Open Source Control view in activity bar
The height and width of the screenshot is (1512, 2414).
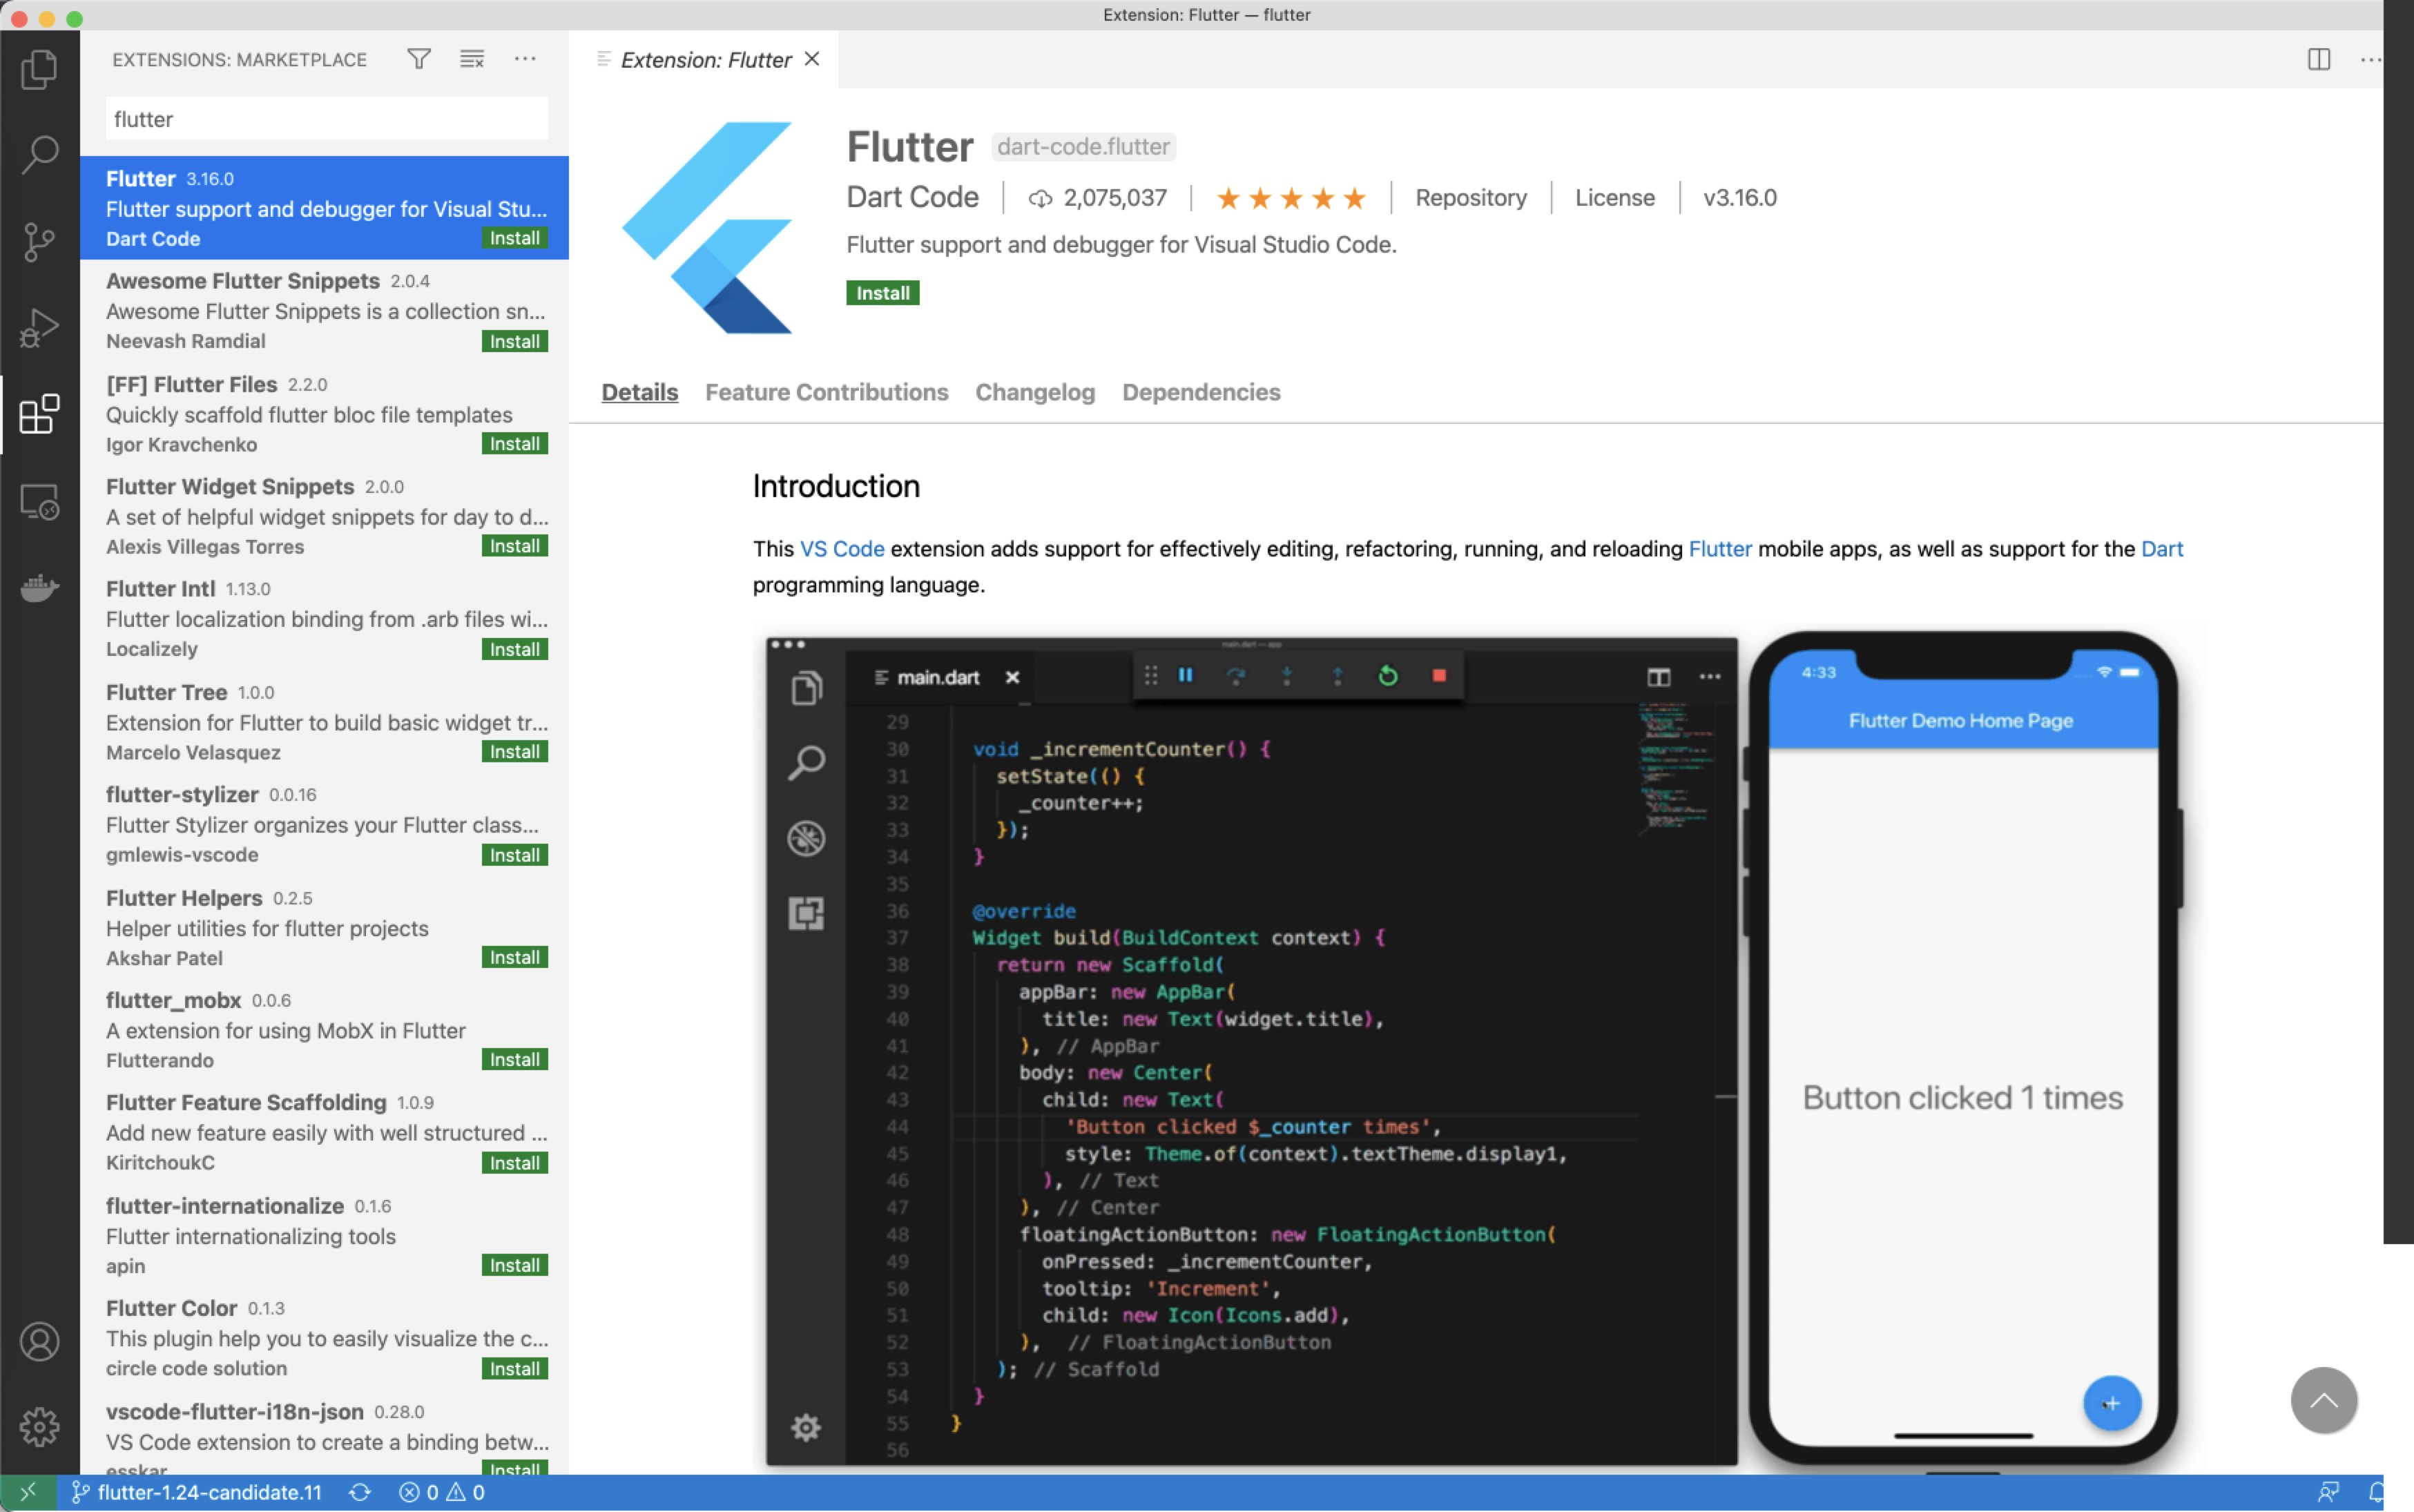(39, 241)
